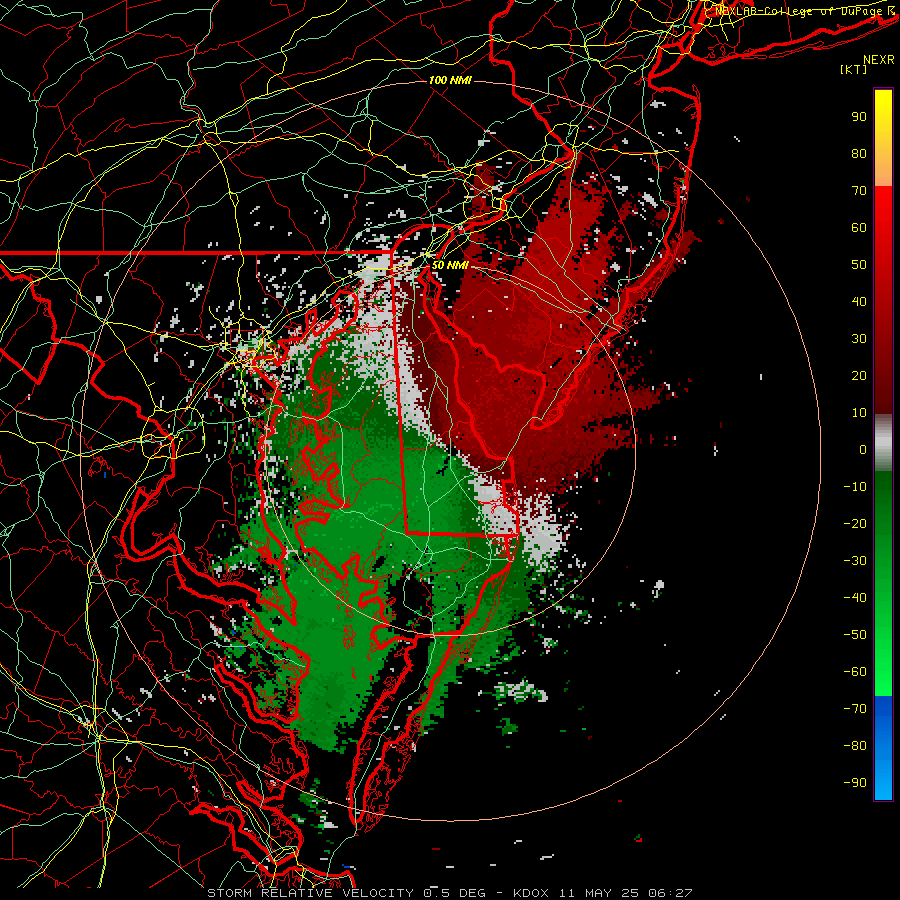The width and height of the screenshot is (900, 900).
Task: Click the '-90' value on the velocity scale
Action: [855, 783]
